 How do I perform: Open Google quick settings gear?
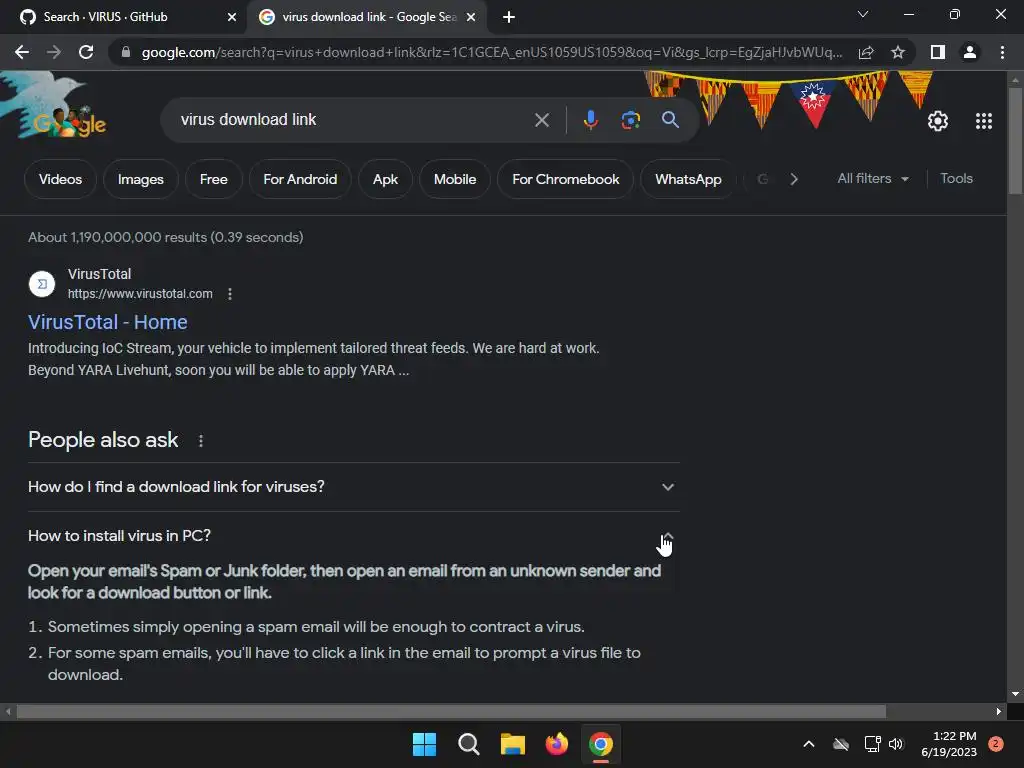click(x=938, y=121)
